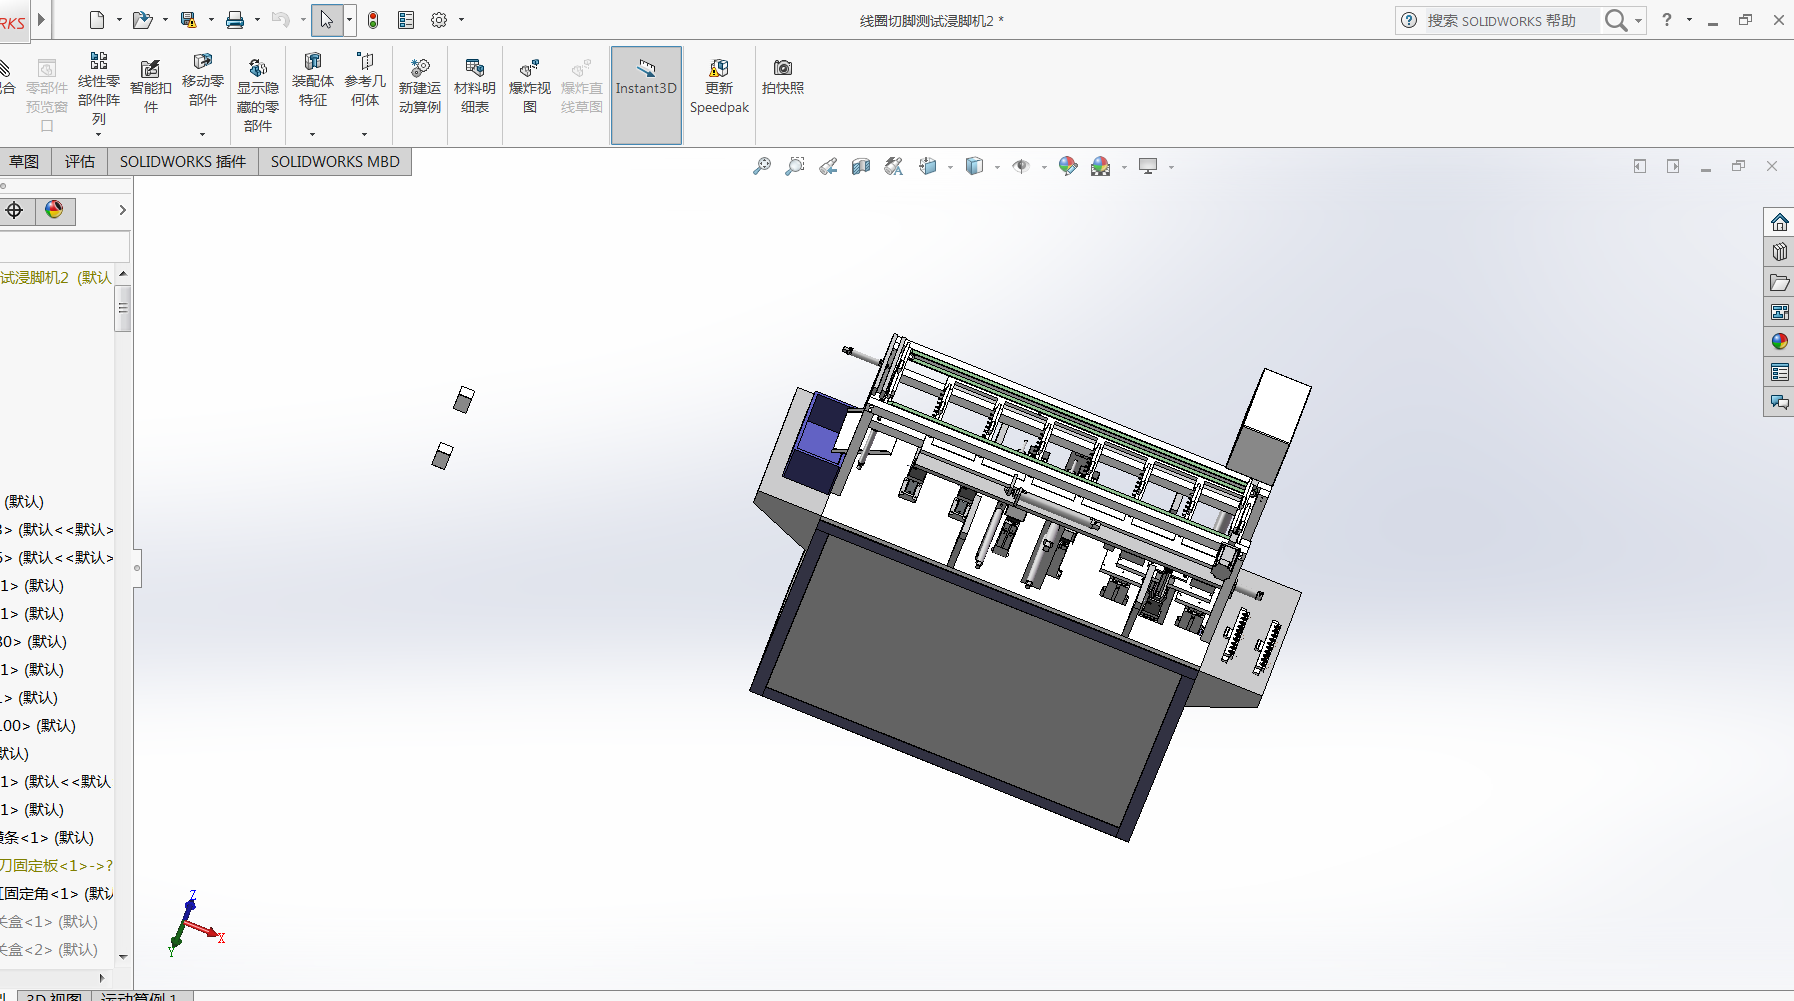Open the Appearances color ball in task pane

tap(1779, 342)
